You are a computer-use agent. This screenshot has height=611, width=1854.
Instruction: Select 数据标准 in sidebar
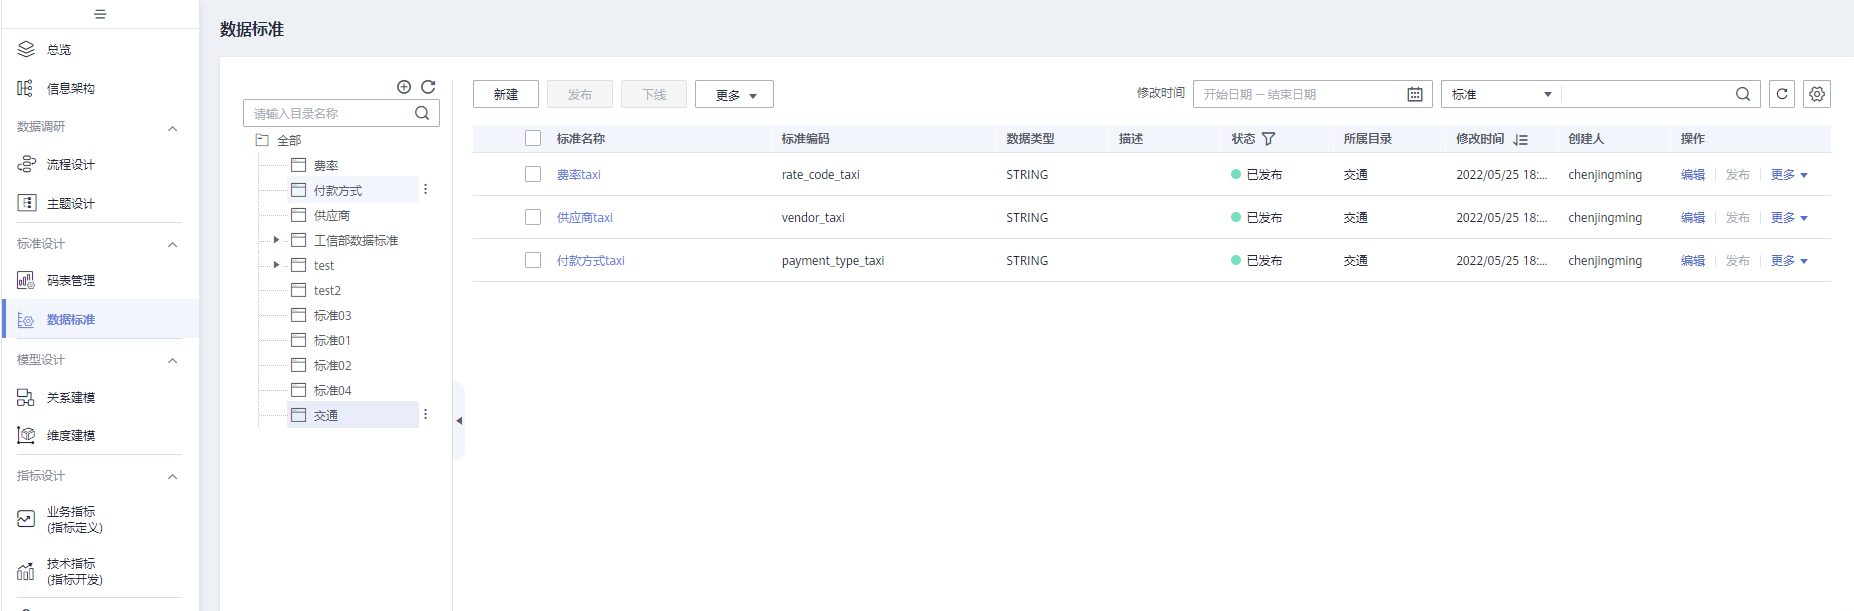pyautogui.click(x=100, y=319)
